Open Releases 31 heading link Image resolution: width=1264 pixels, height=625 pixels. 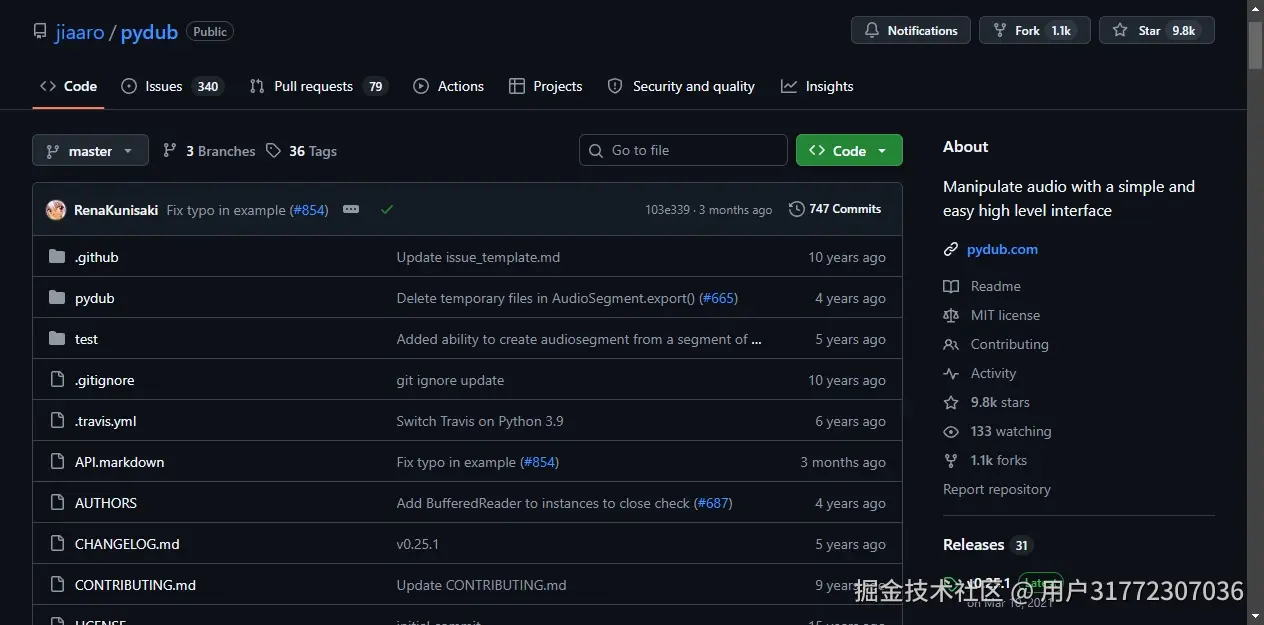pyautogui.click(x=987, y=545)
